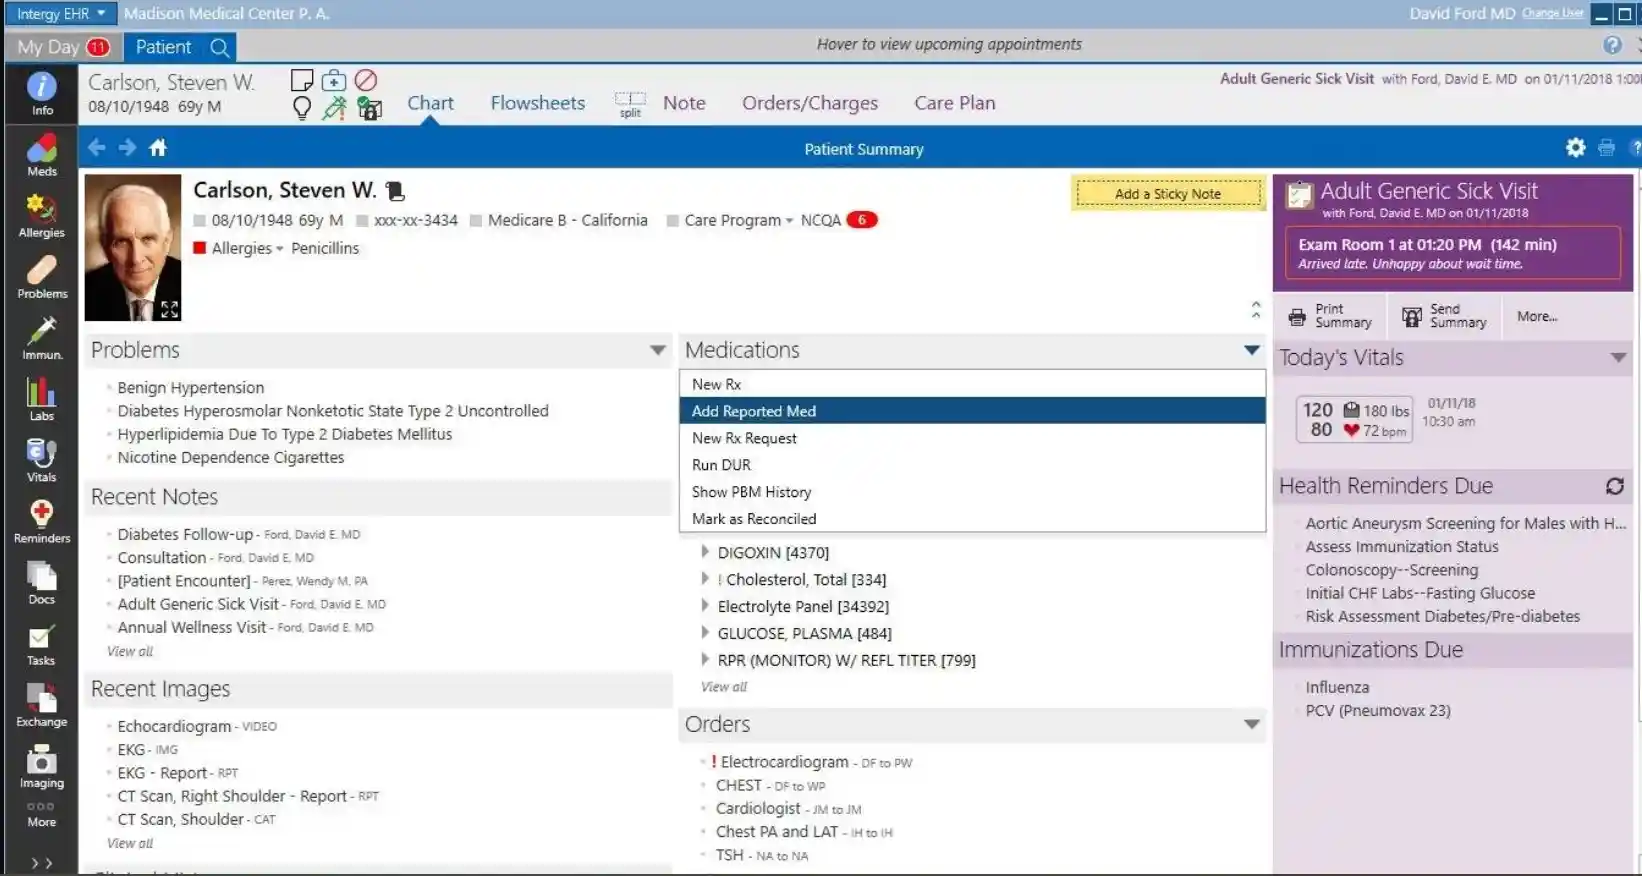Viewport: 1642px width, 876px height.
Task: Open the Care Program dropdown
Action: coord(738,220)
